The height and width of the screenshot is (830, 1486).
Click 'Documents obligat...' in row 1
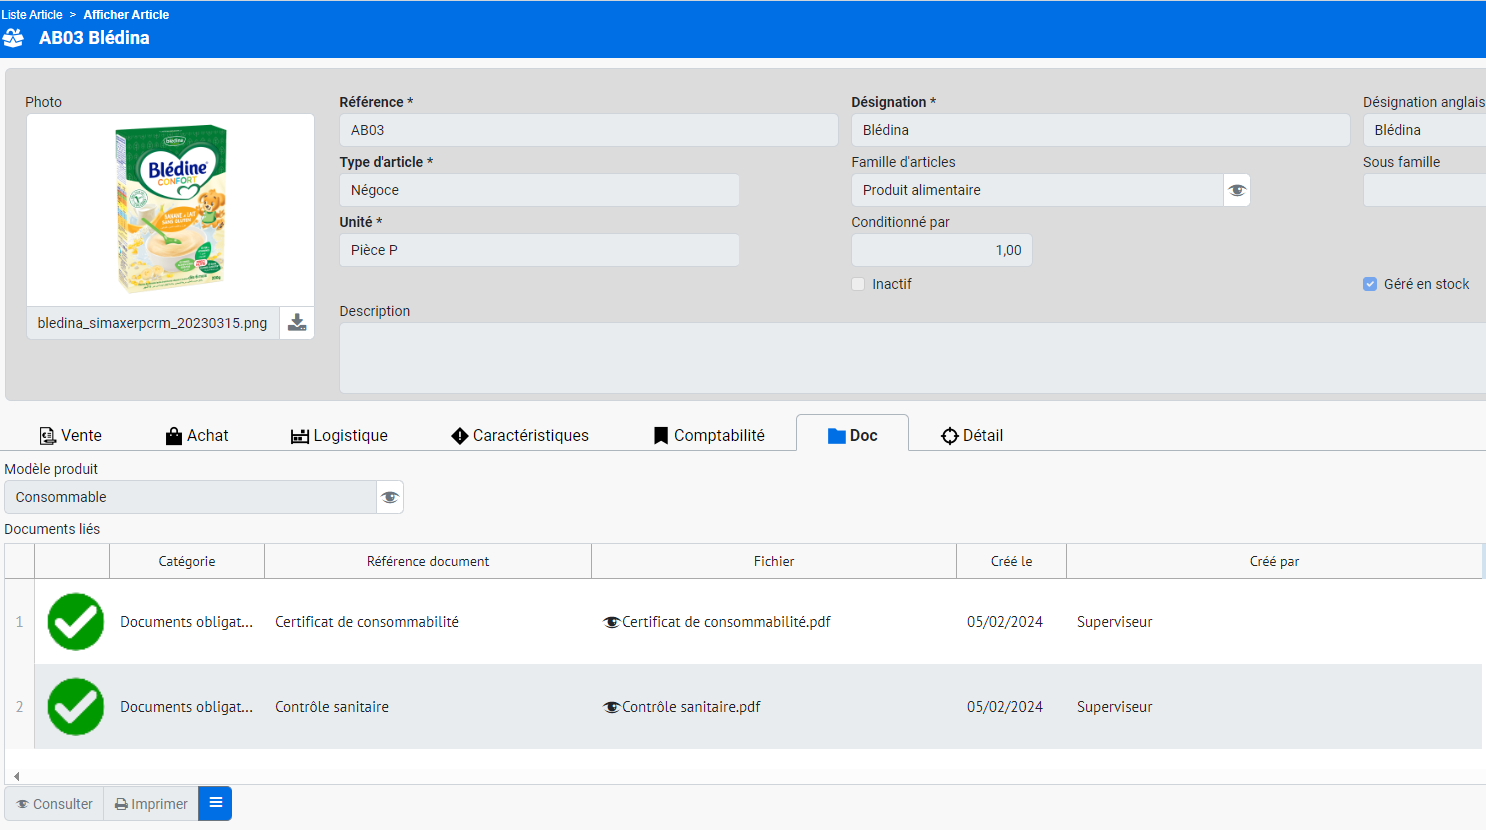(x=186, y=622)
